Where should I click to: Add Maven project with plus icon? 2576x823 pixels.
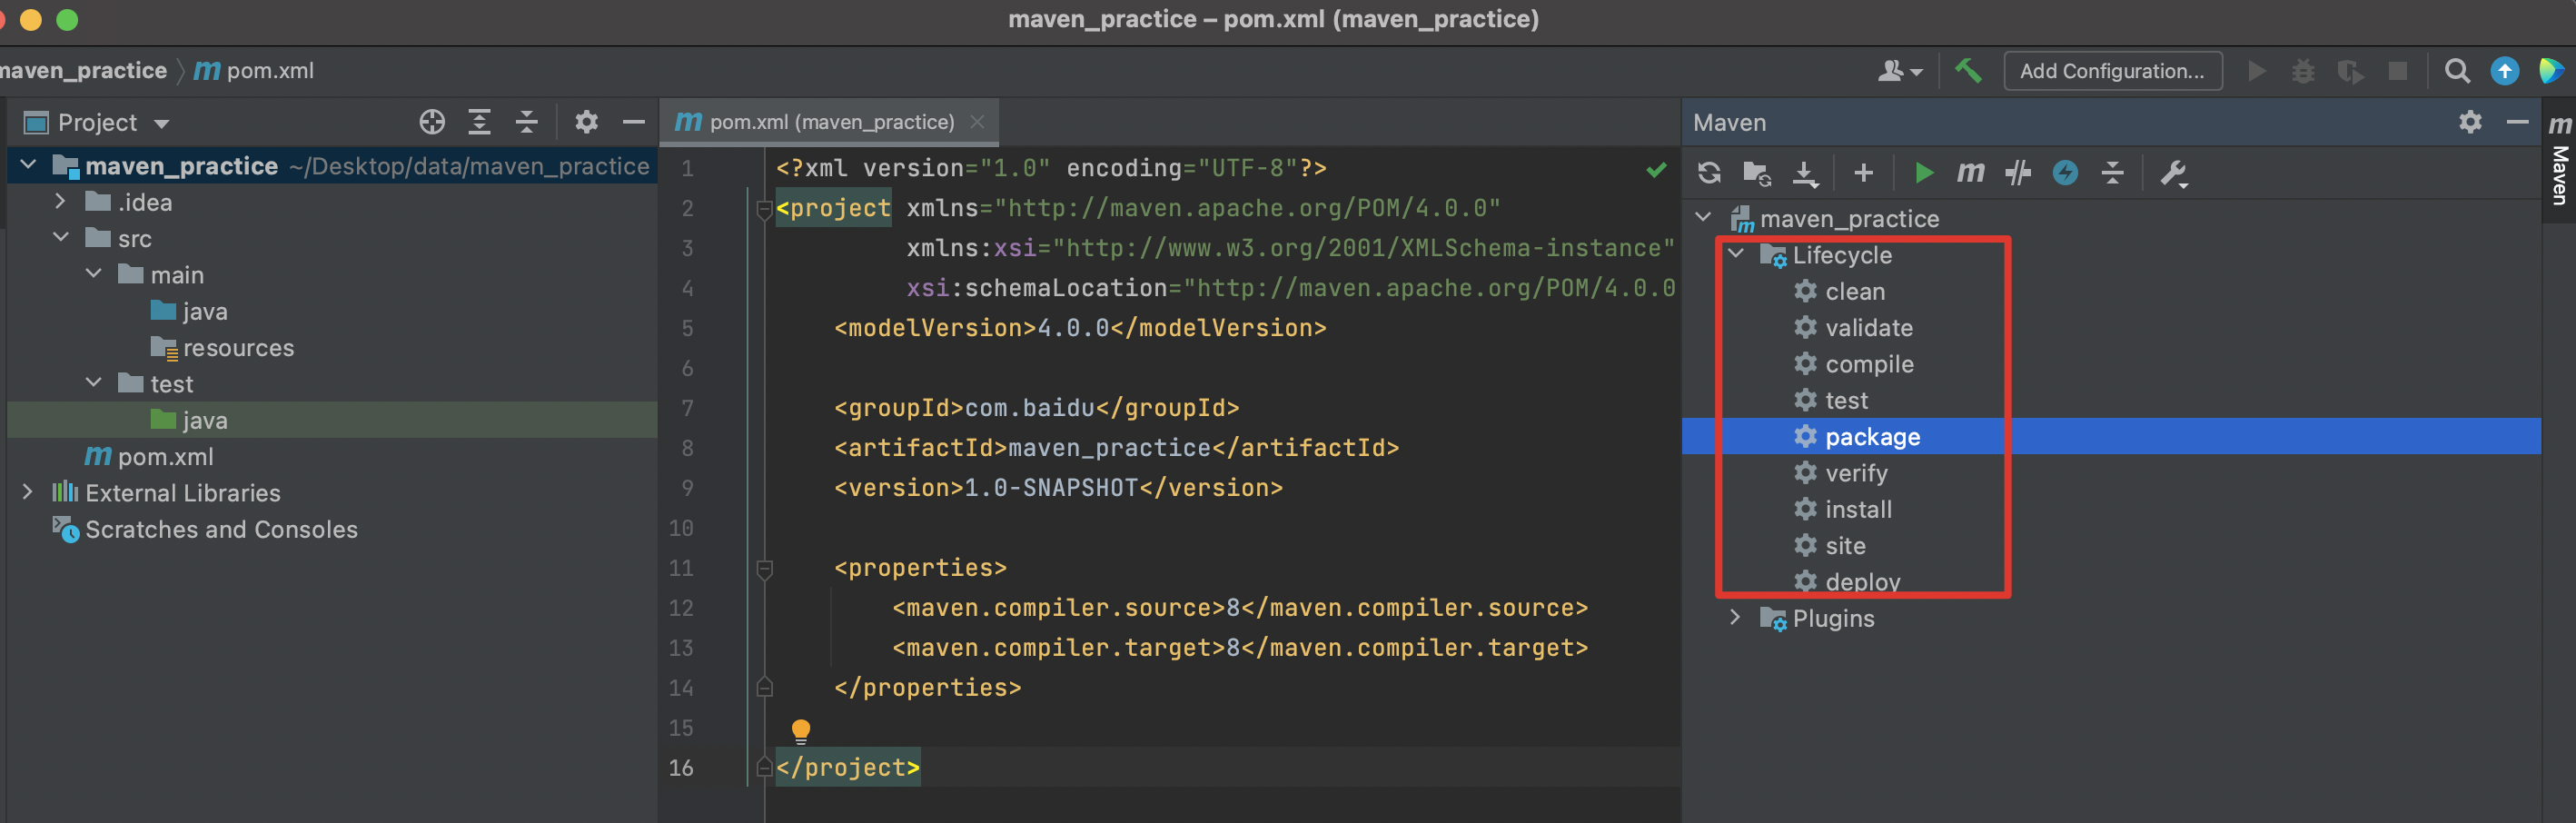tap(1863, 173)
